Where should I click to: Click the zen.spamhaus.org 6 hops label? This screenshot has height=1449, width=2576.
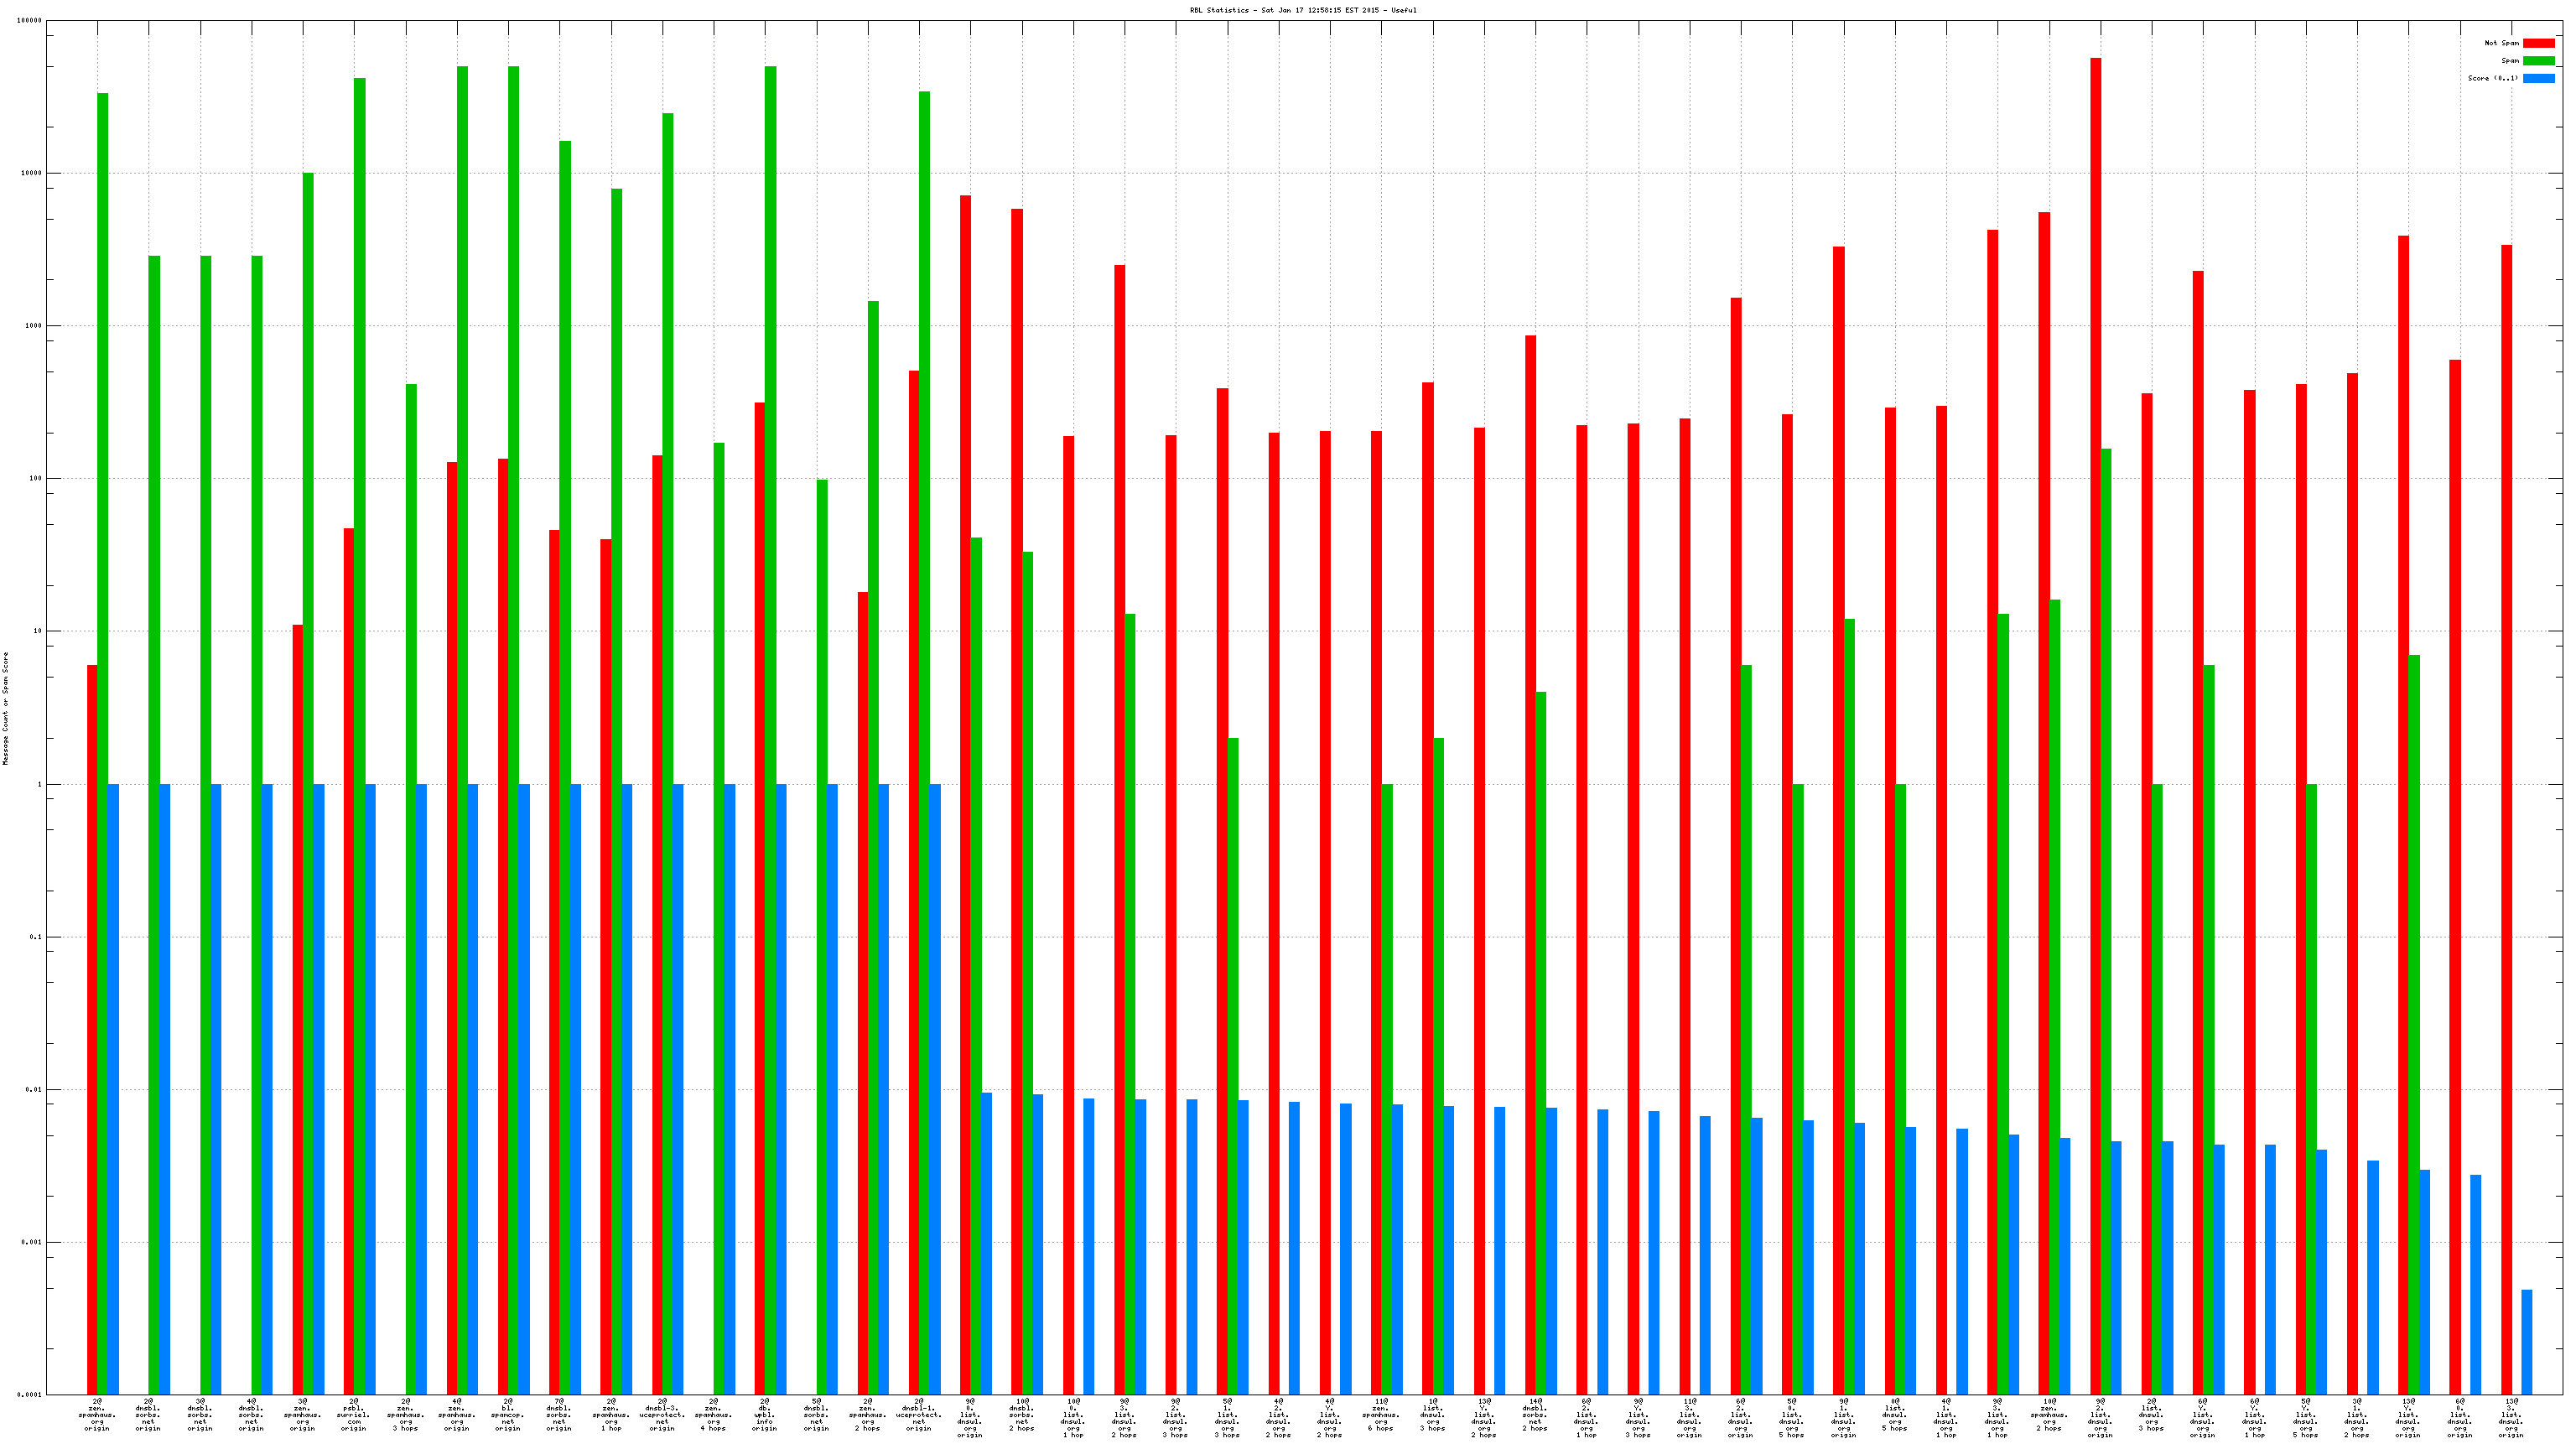pyautogui.click(x=1381, y=1415)
